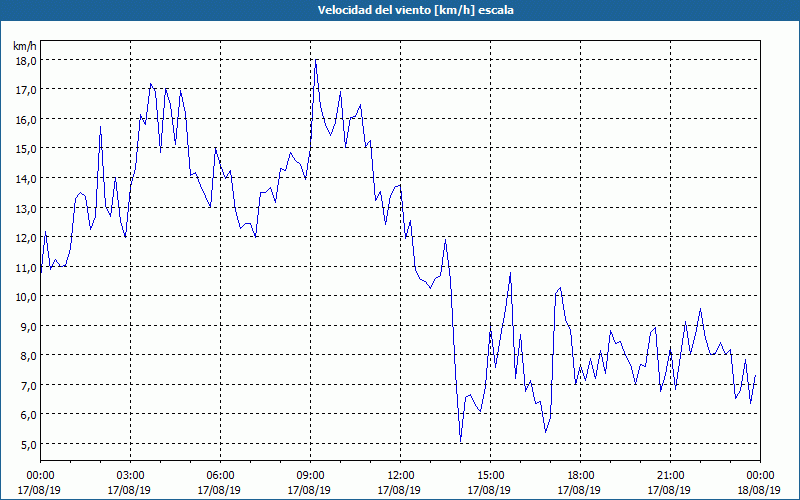Click the '13,0' y-axis value
This screenshot has height=500, width=800.
tap(27, 208)
